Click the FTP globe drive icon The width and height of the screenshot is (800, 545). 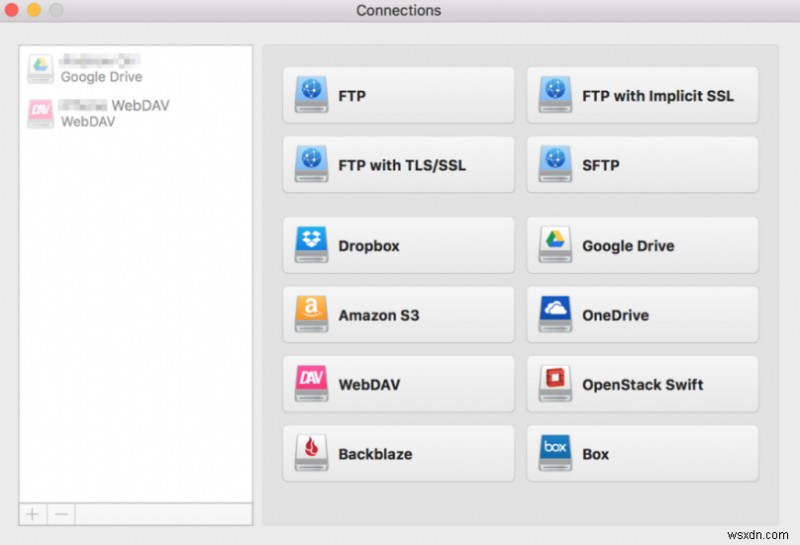click(x=311, y=94)
